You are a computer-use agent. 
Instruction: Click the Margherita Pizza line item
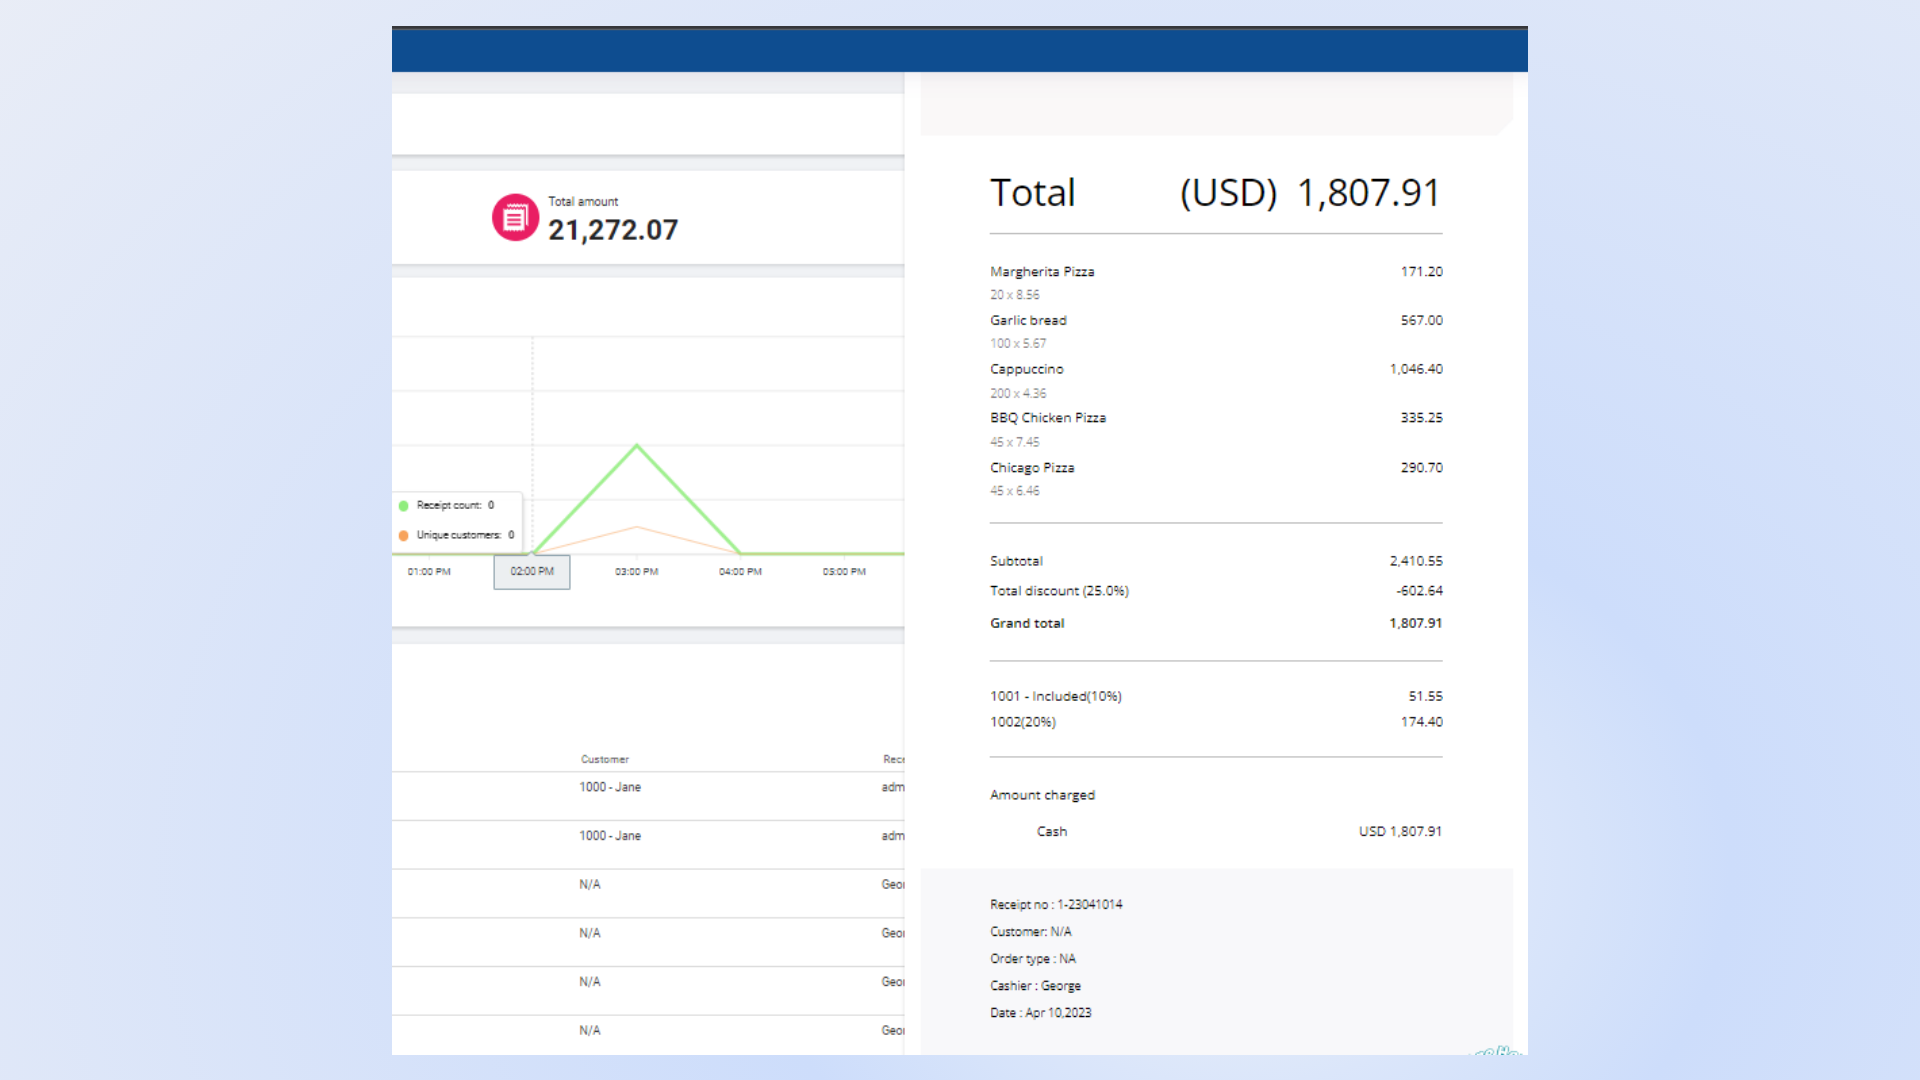1042,272
